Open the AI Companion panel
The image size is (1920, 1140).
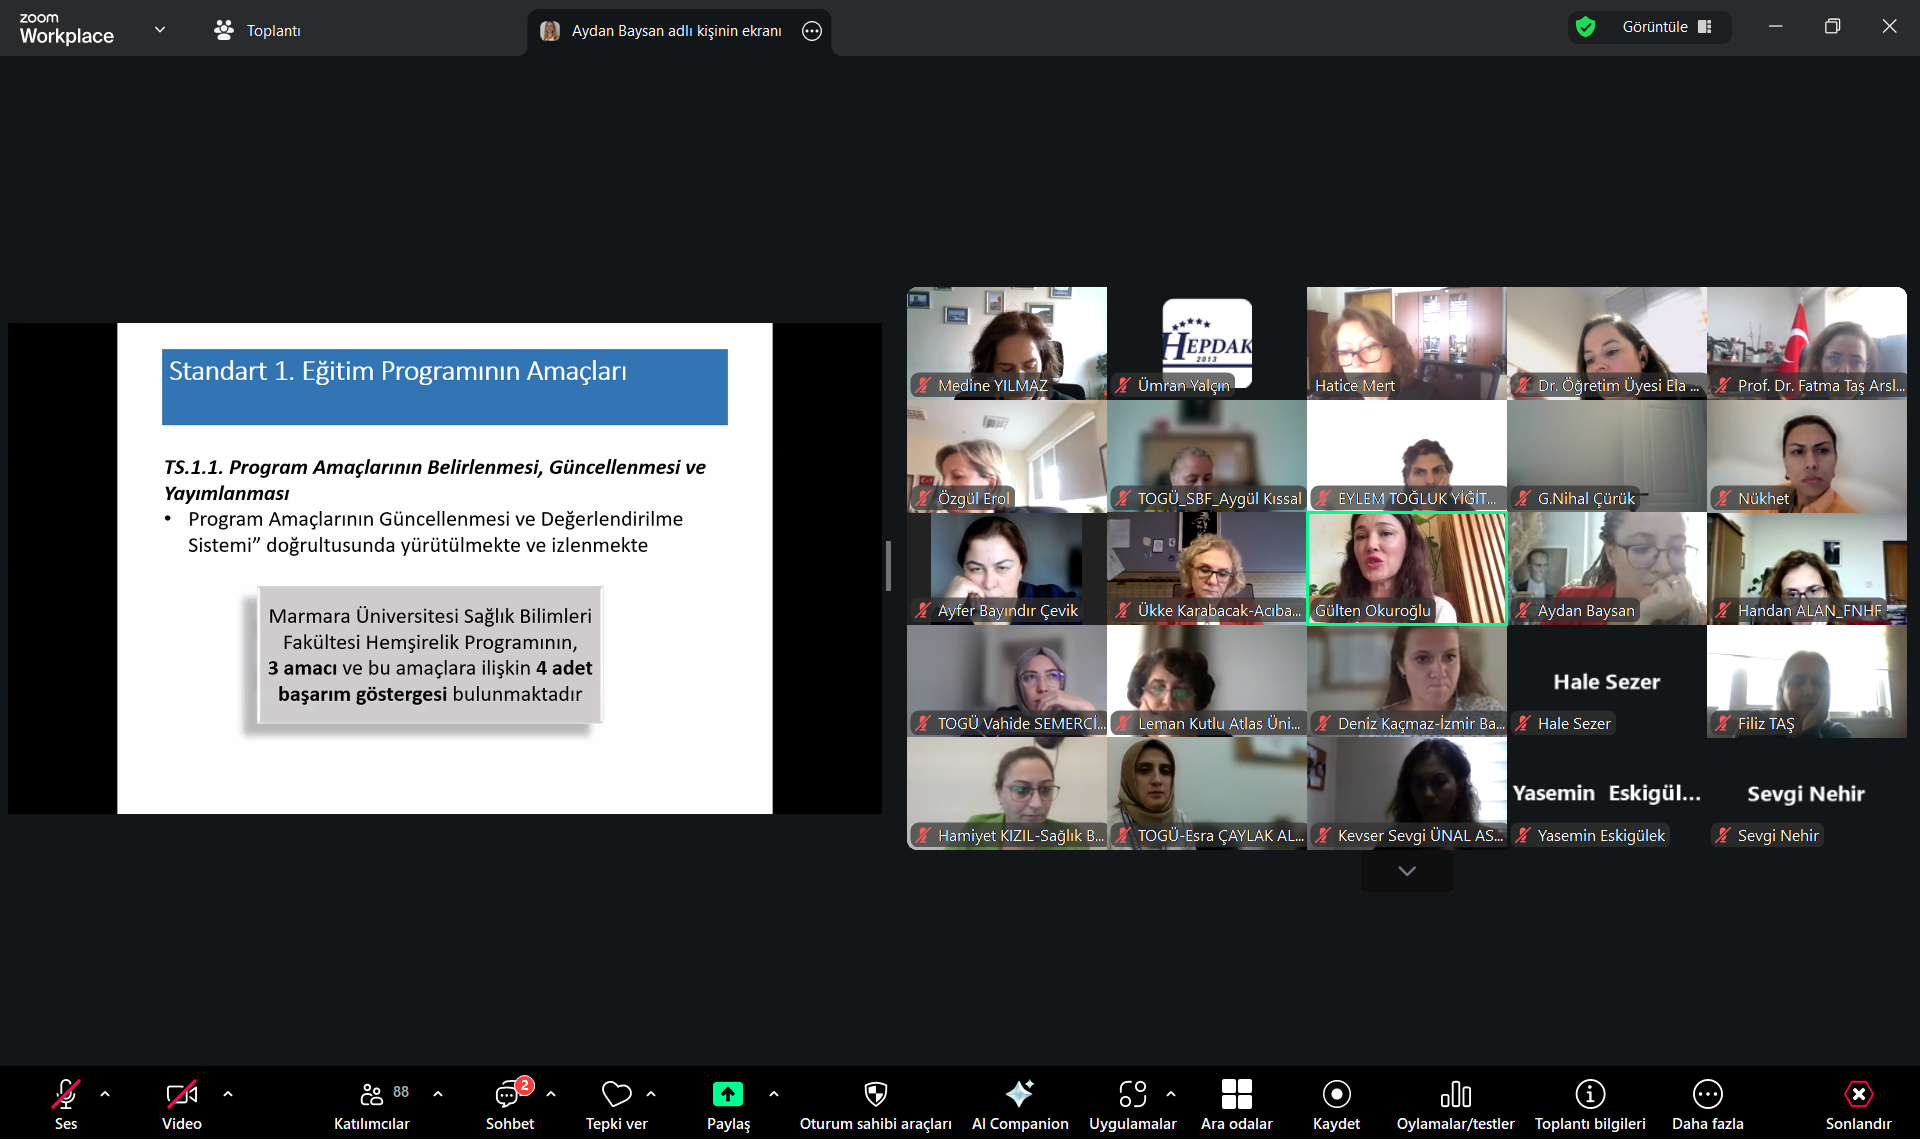pyautogui.click(x=1019, y=1094)
